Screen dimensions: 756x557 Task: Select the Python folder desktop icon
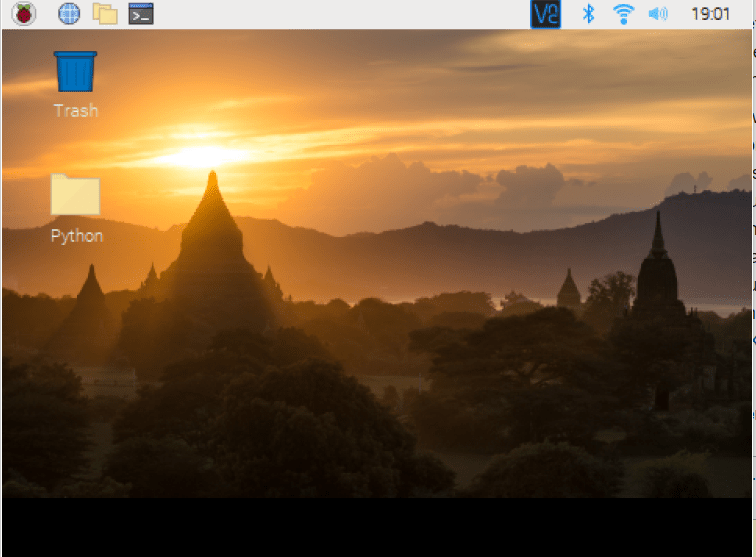tap(76, 195)
